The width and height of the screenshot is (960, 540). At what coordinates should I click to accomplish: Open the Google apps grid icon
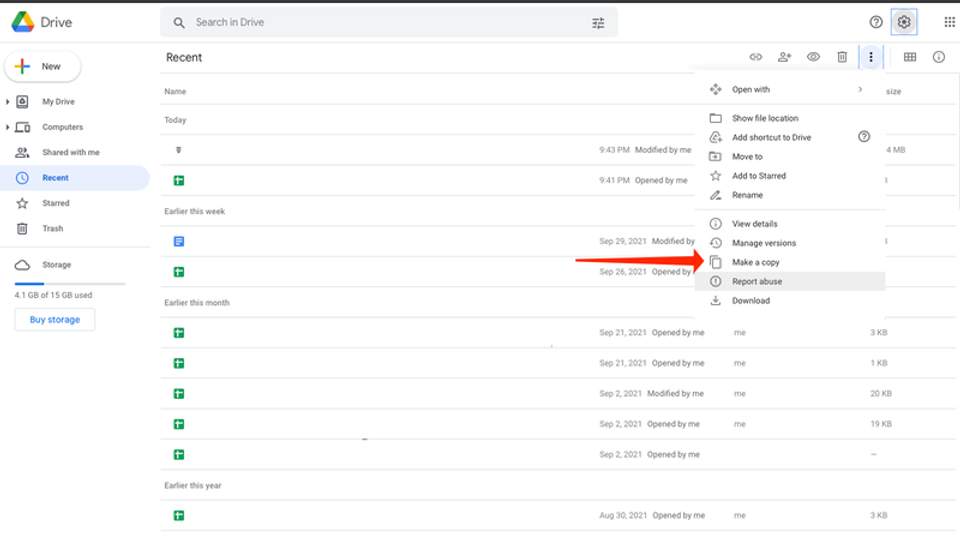[949, 22]
